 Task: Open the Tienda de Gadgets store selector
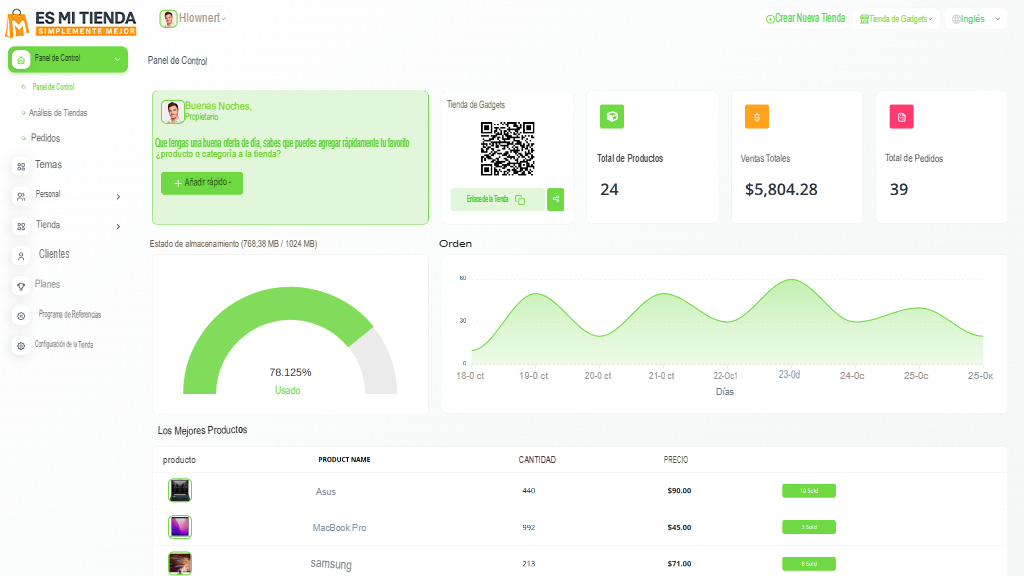896,19
